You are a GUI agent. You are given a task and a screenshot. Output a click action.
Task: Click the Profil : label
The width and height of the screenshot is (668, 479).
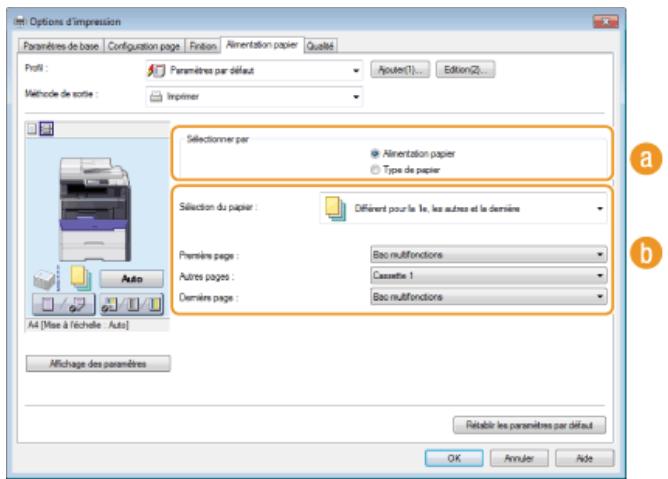coord(36,68)
